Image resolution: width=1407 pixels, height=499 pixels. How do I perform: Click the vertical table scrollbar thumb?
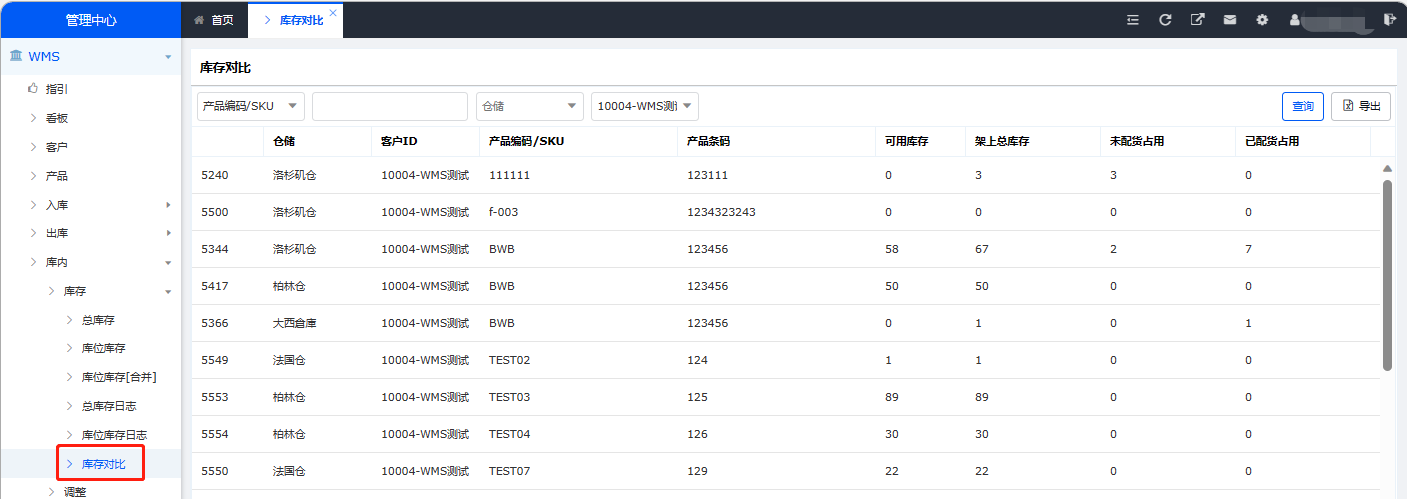[1387, 275]
